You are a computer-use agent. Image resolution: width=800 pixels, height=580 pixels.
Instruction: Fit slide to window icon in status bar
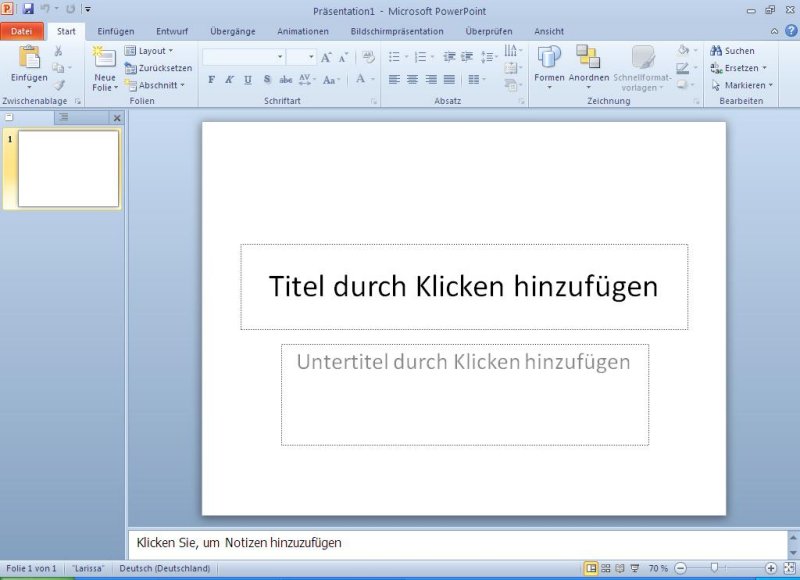(x=788, y=568)
